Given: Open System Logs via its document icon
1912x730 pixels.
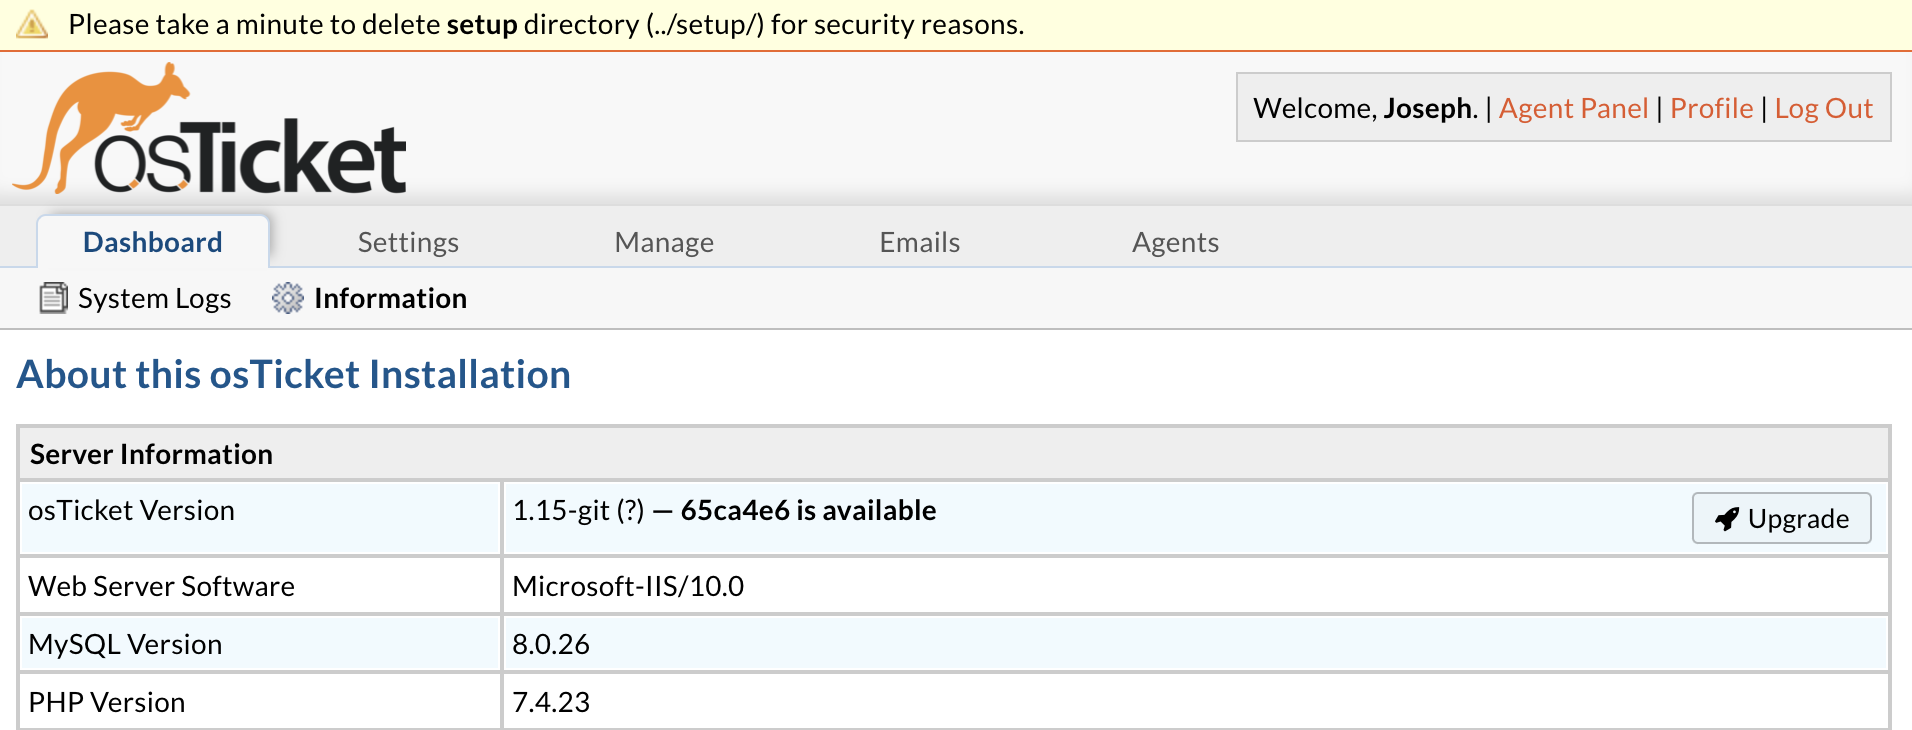Looking at the screenshot, I should pyautogui.click(x=53, y=298).
